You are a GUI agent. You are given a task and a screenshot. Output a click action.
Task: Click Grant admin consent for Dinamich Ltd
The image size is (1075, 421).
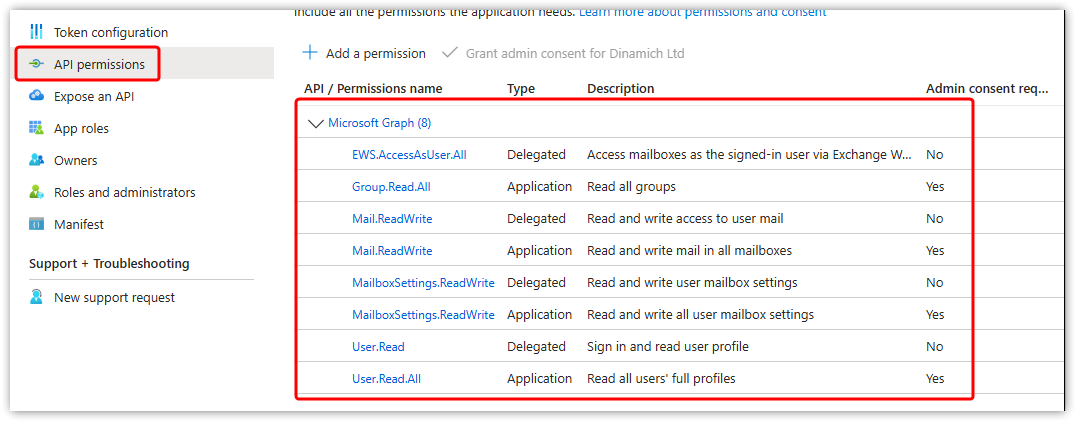pyautogui.click(x=574, y=53)
